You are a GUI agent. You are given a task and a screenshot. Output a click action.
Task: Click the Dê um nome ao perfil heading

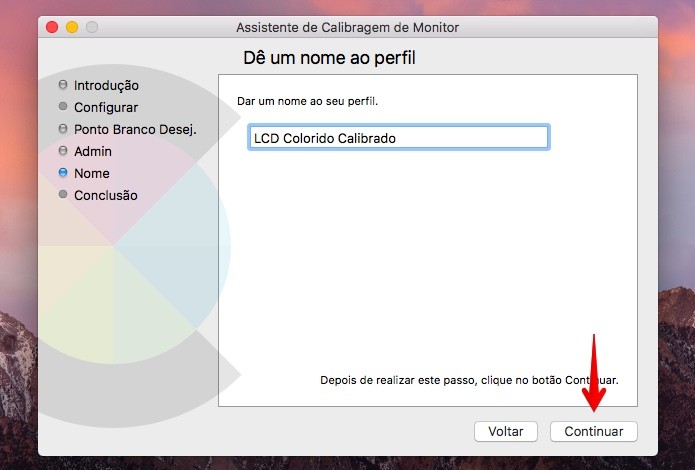(329, 58)
